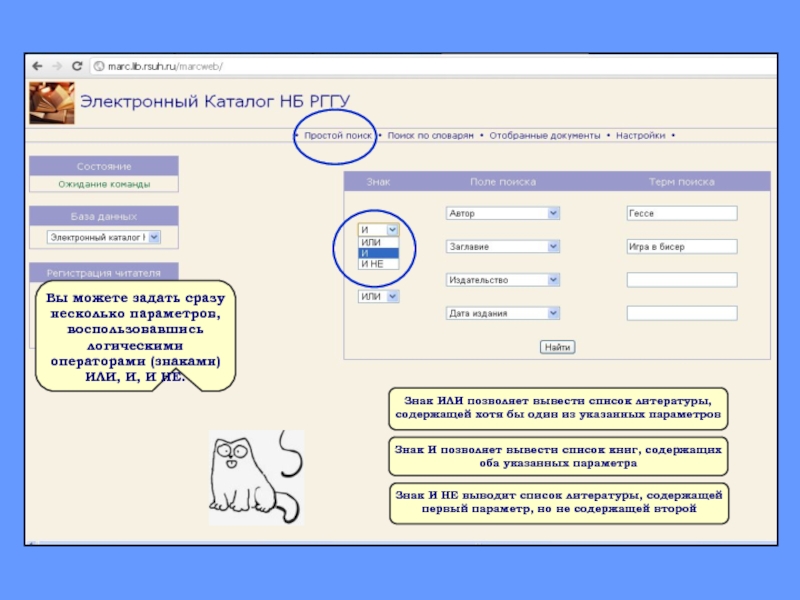Click the globe icon in the address bar
The height and width of the screenshot is (600, 800).
click(99, 66)
